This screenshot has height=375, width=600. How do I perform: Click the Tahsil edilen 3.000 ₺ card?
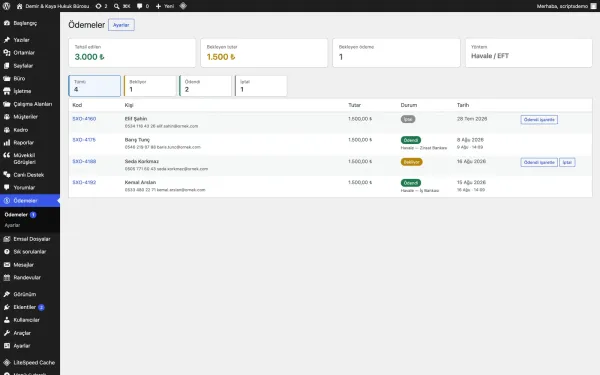(x=132, y=53)
